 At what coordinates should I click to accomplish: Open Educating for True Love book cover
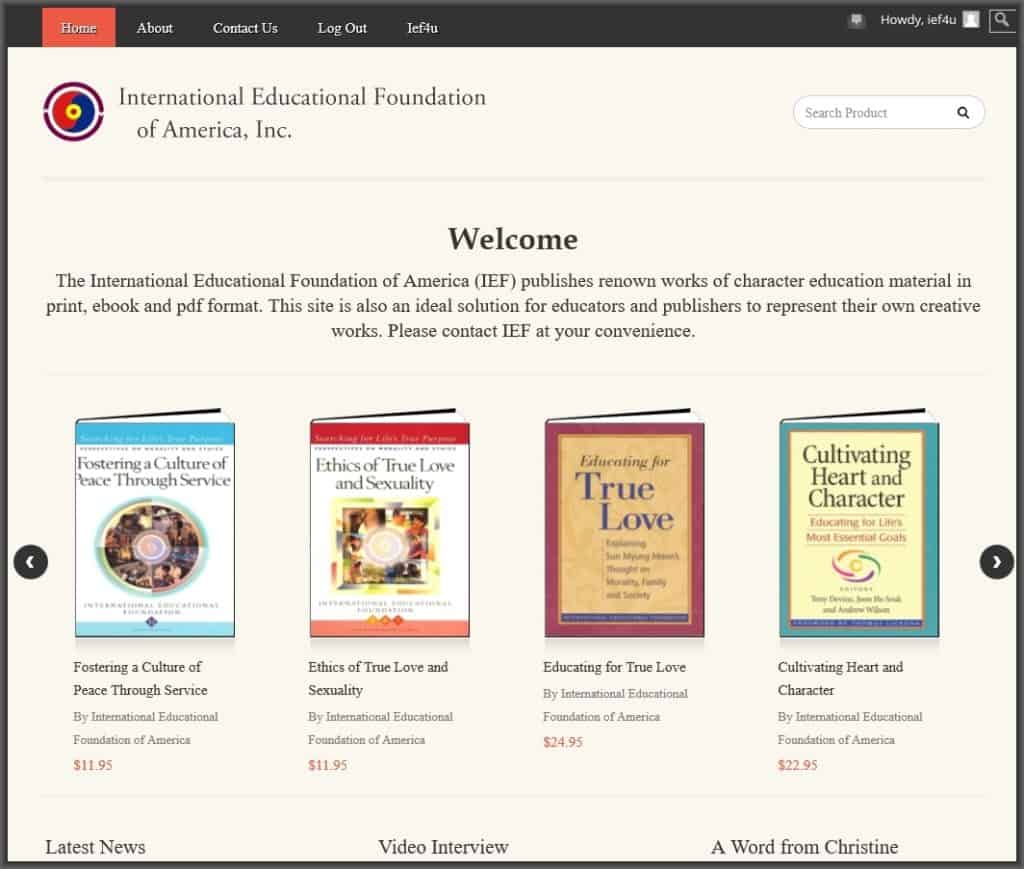point(624,524)
